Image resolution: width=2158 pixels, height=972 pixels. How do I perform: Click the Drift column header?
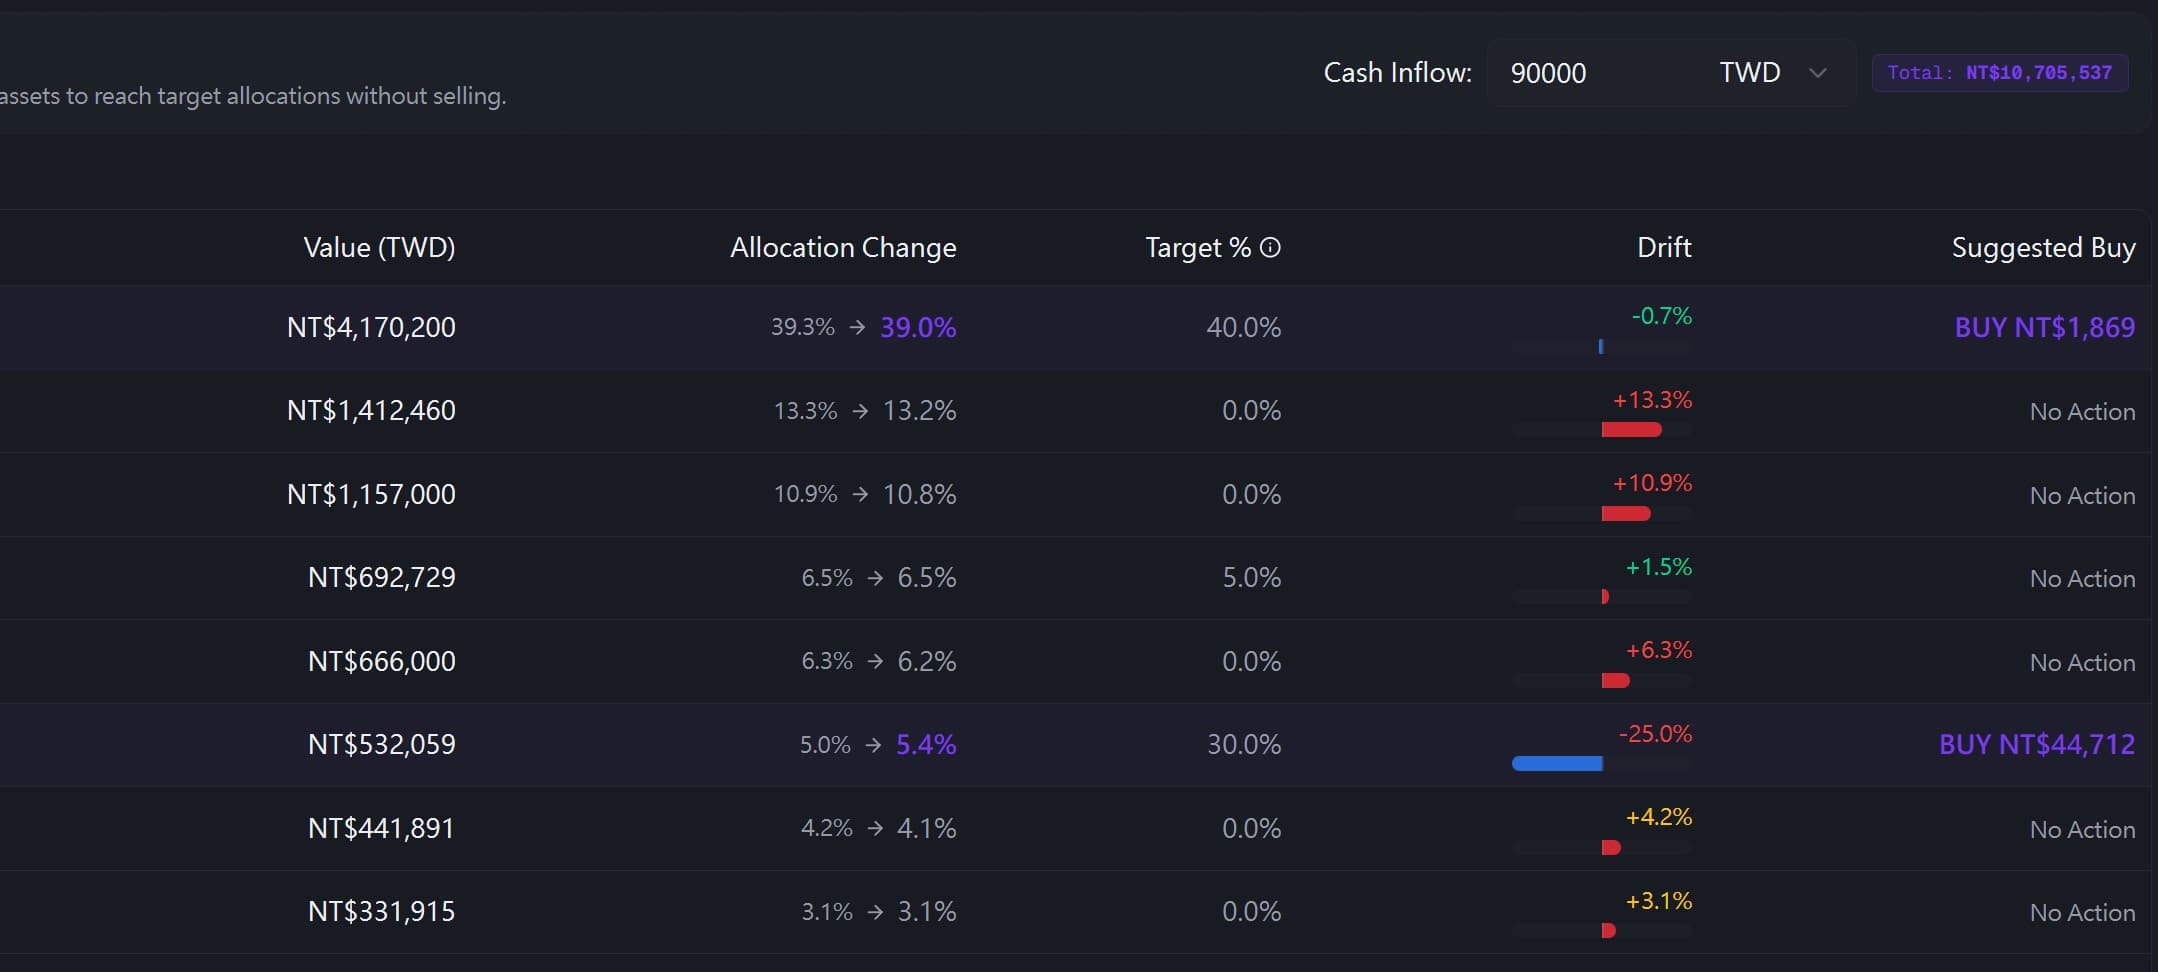coord(1664,247)
